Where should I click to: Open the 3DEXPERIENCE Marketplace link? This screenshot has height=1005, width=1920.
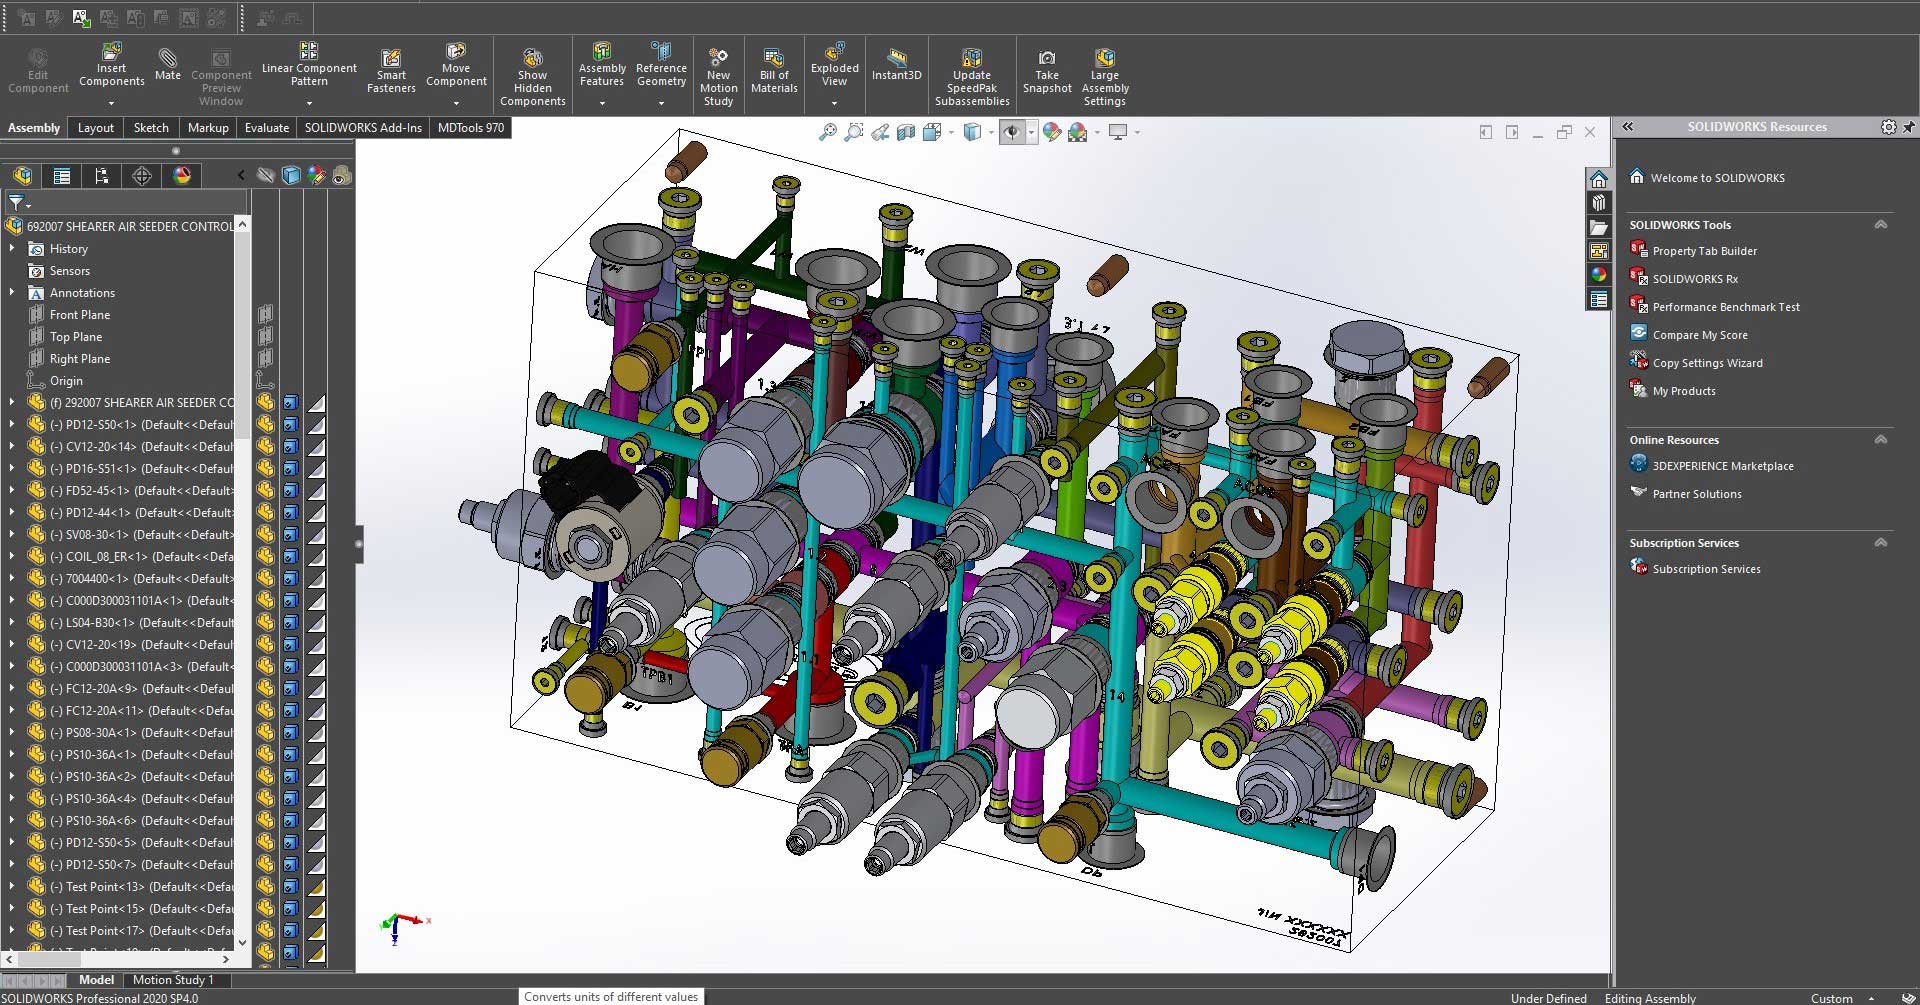coord(1723,466)
